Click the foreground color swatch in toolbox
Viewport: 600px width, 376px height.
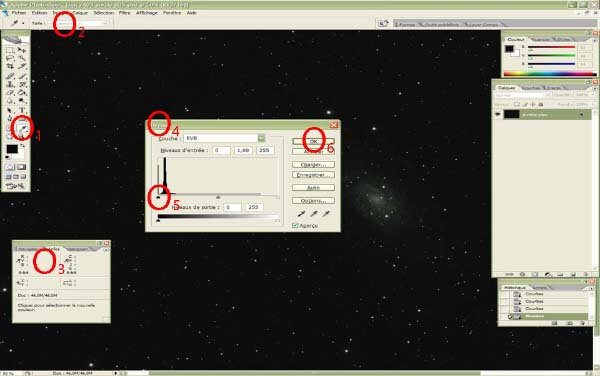(x=12, y=149)
